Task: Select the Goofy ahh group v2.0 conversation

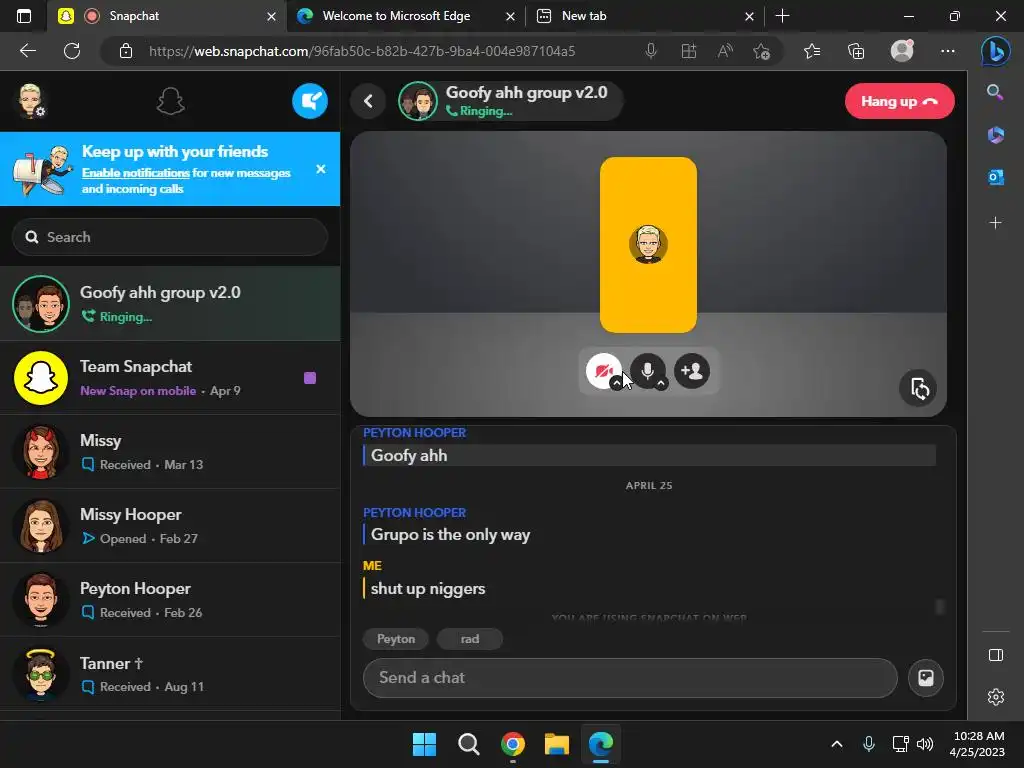Action: tap(170, 304)
